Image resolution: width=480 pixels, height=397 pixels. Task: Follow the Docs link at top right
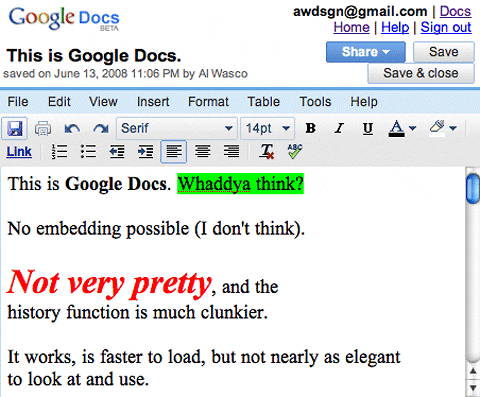click(x=455, y=12)
